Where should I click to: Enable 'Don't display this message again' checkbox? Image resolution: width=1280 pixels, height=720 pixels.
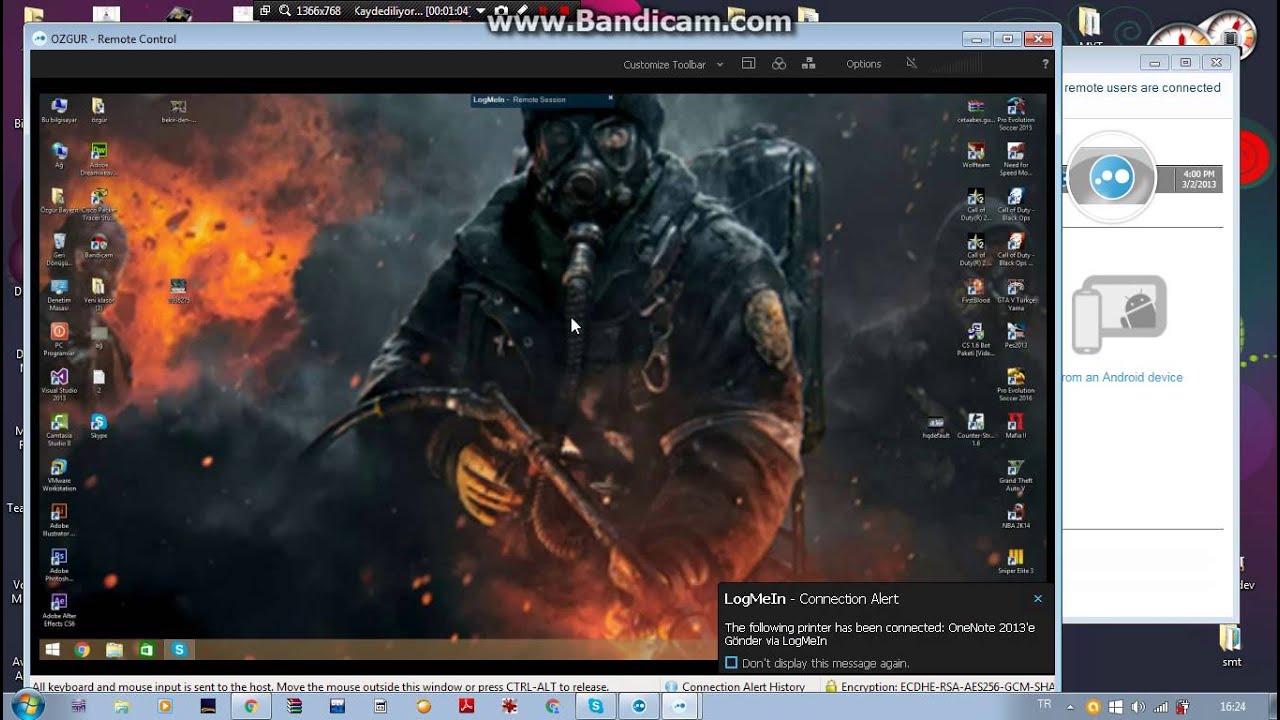point(731,663)
